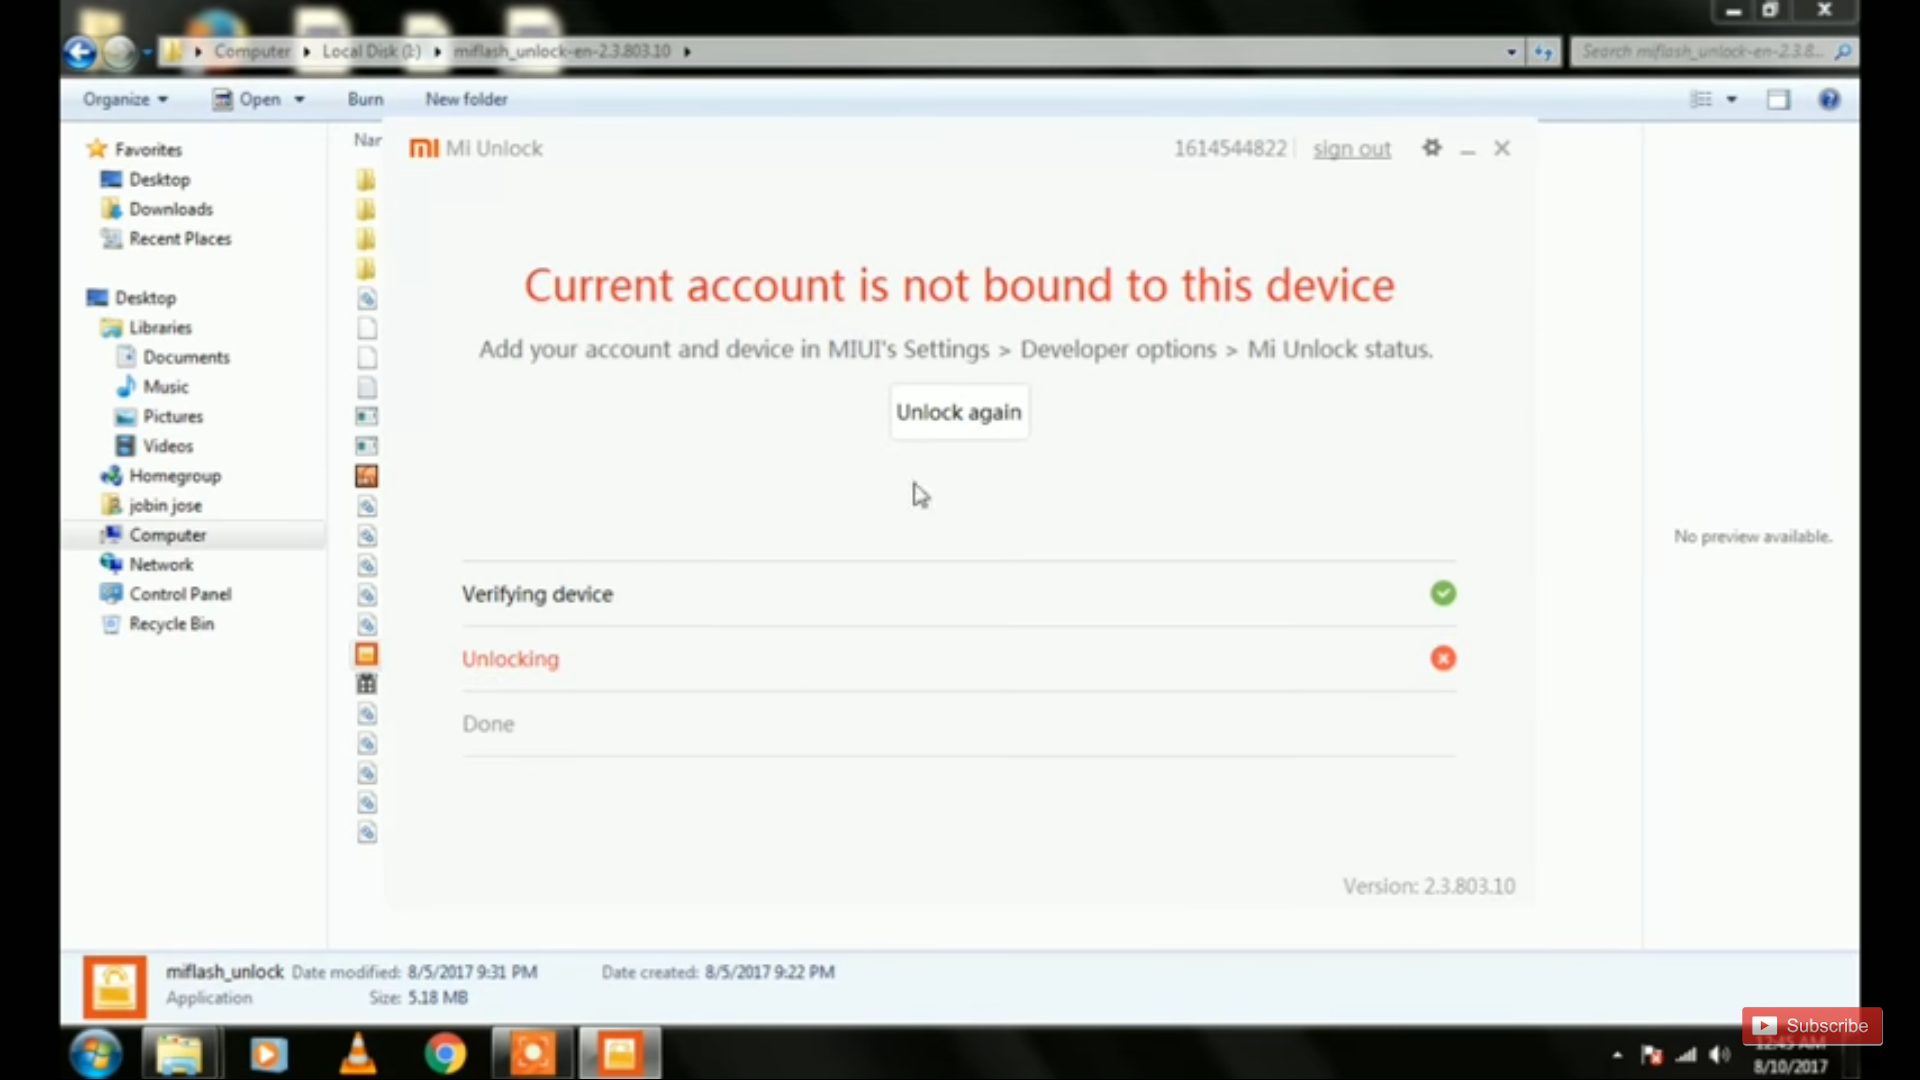
Task: Open Google Chrome from taskbar
Action: [x=445, y=1054]
